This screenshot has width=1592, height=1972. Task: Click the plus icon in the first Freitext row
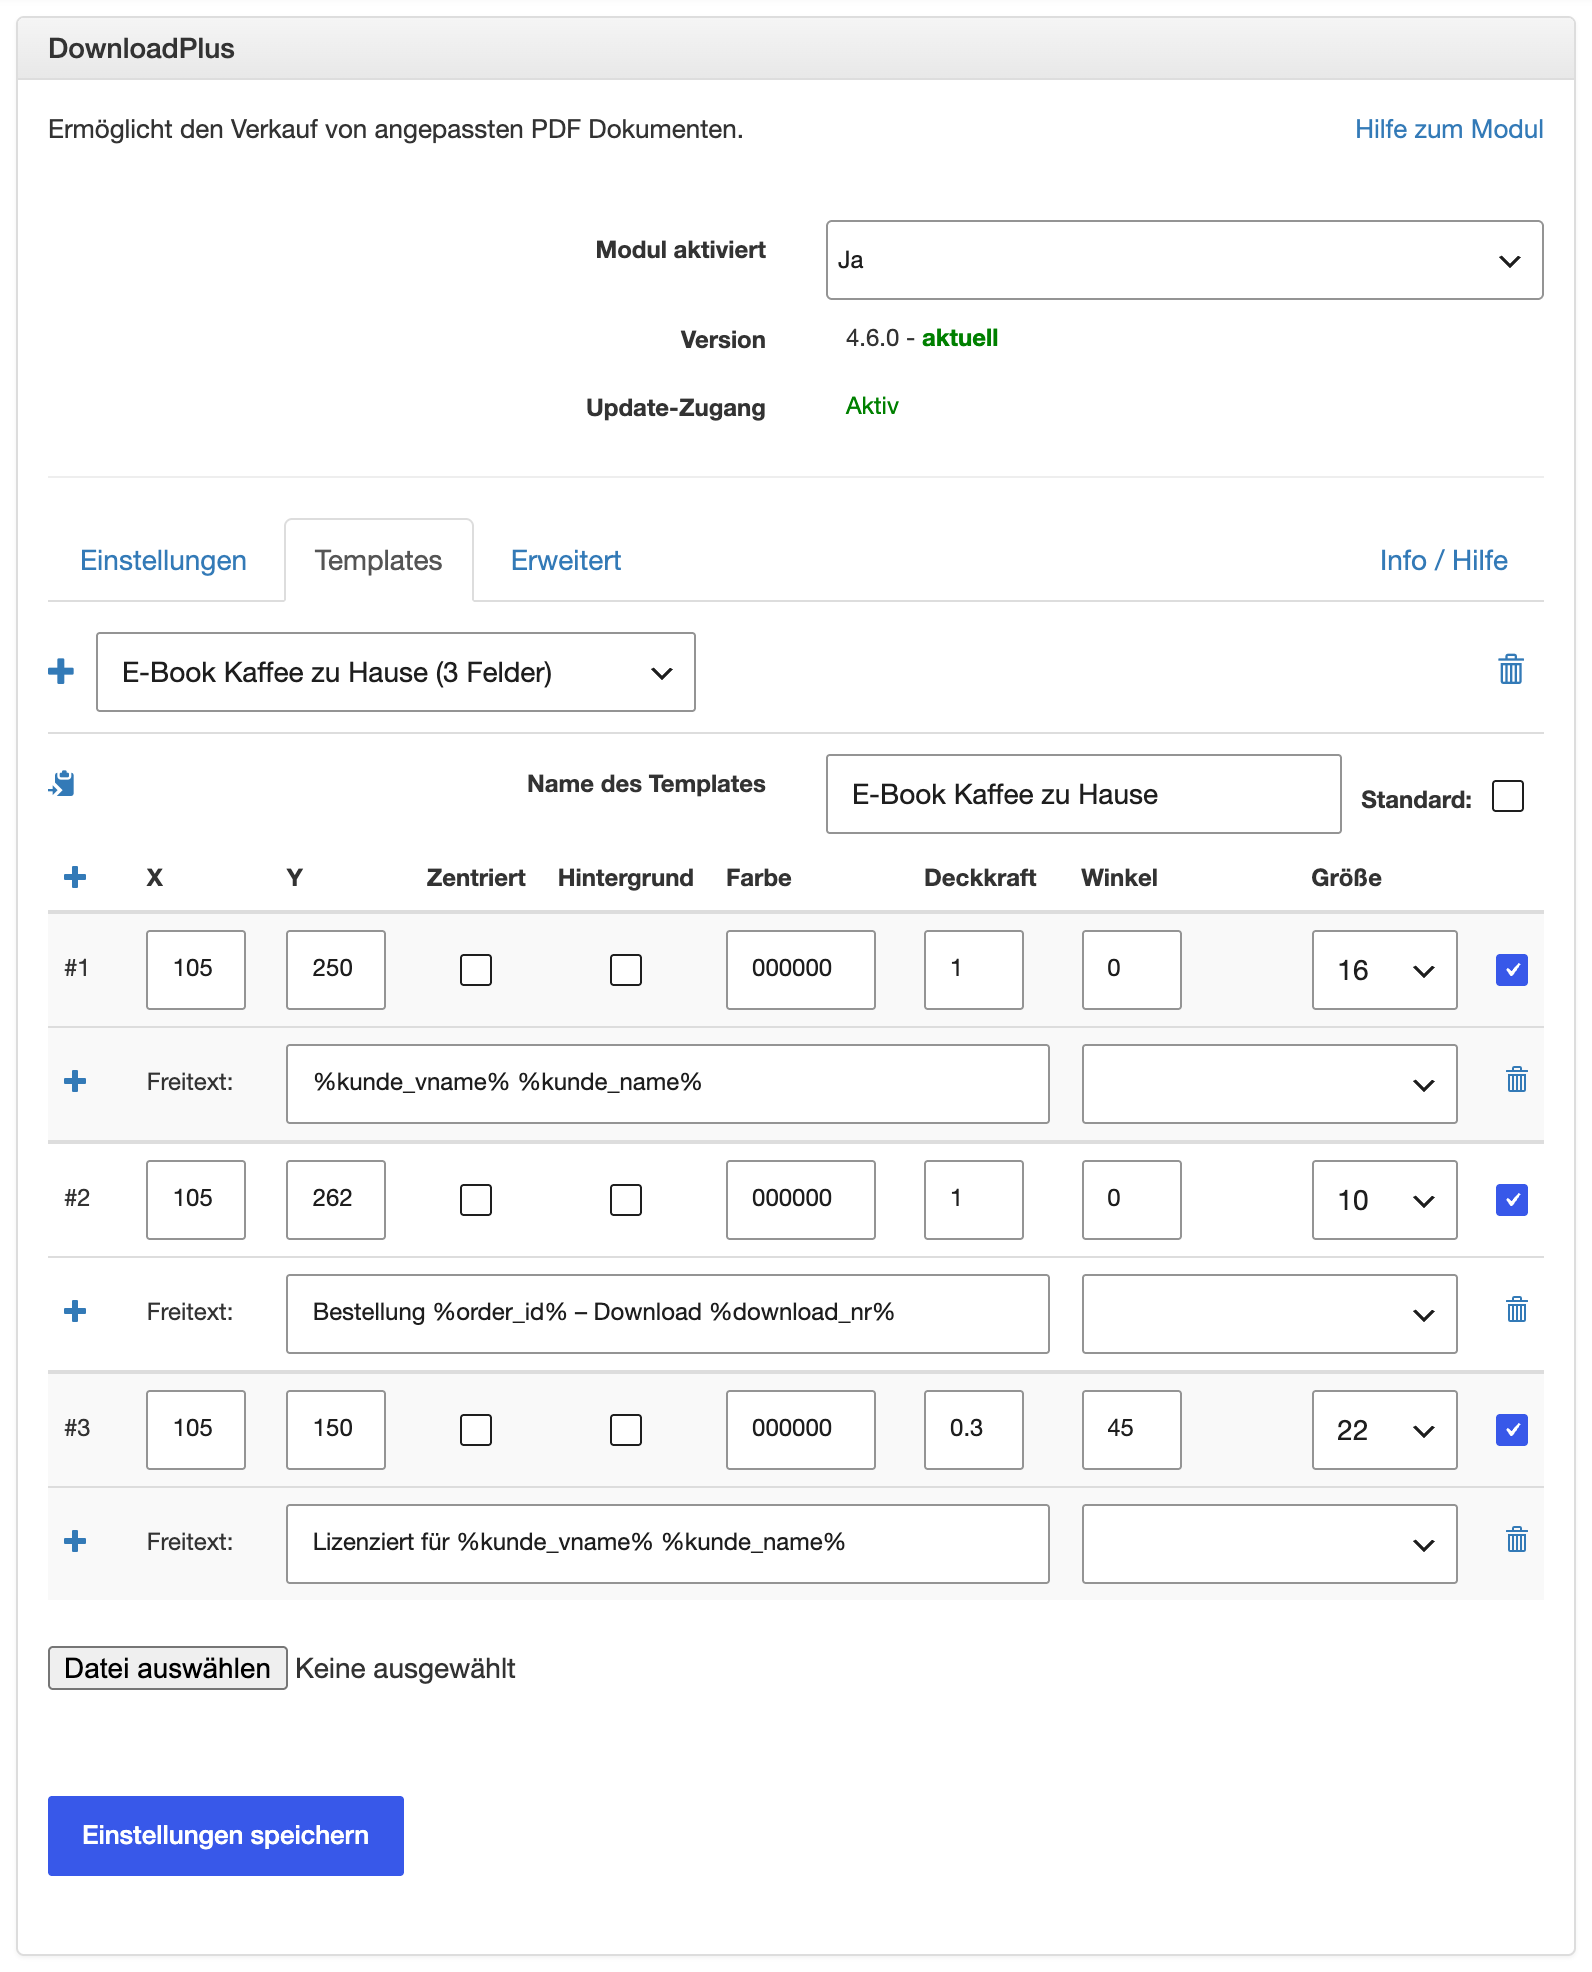75,1081
